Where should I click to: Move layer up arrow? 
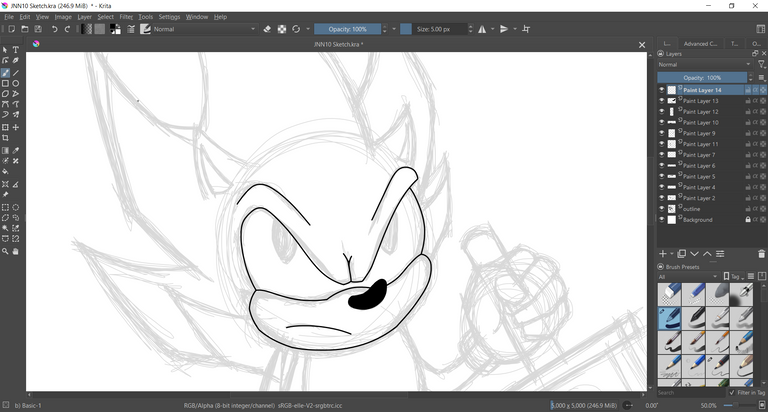(x=707, y=254)
